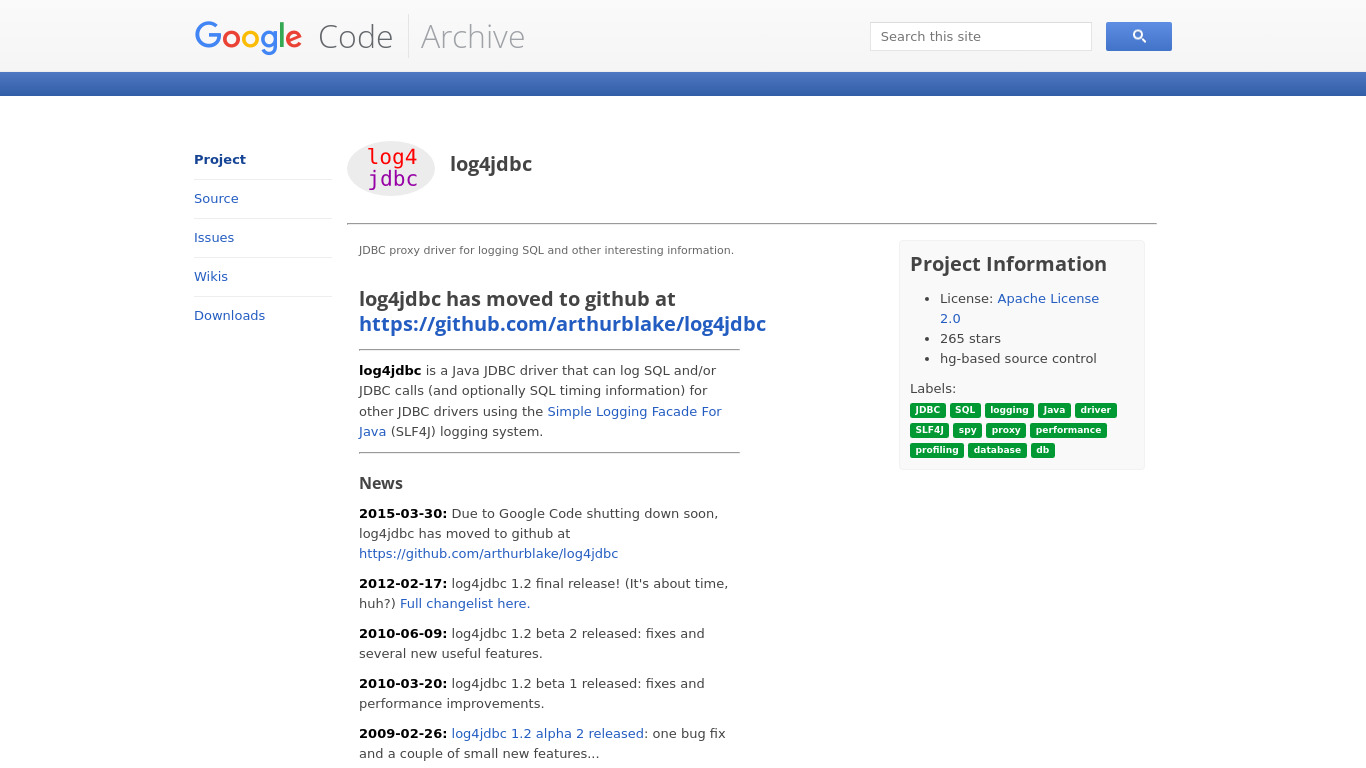The width and height of the screenshot is (1366, 768).
Task: Click the SQL label tag
Action: [965, 410]
